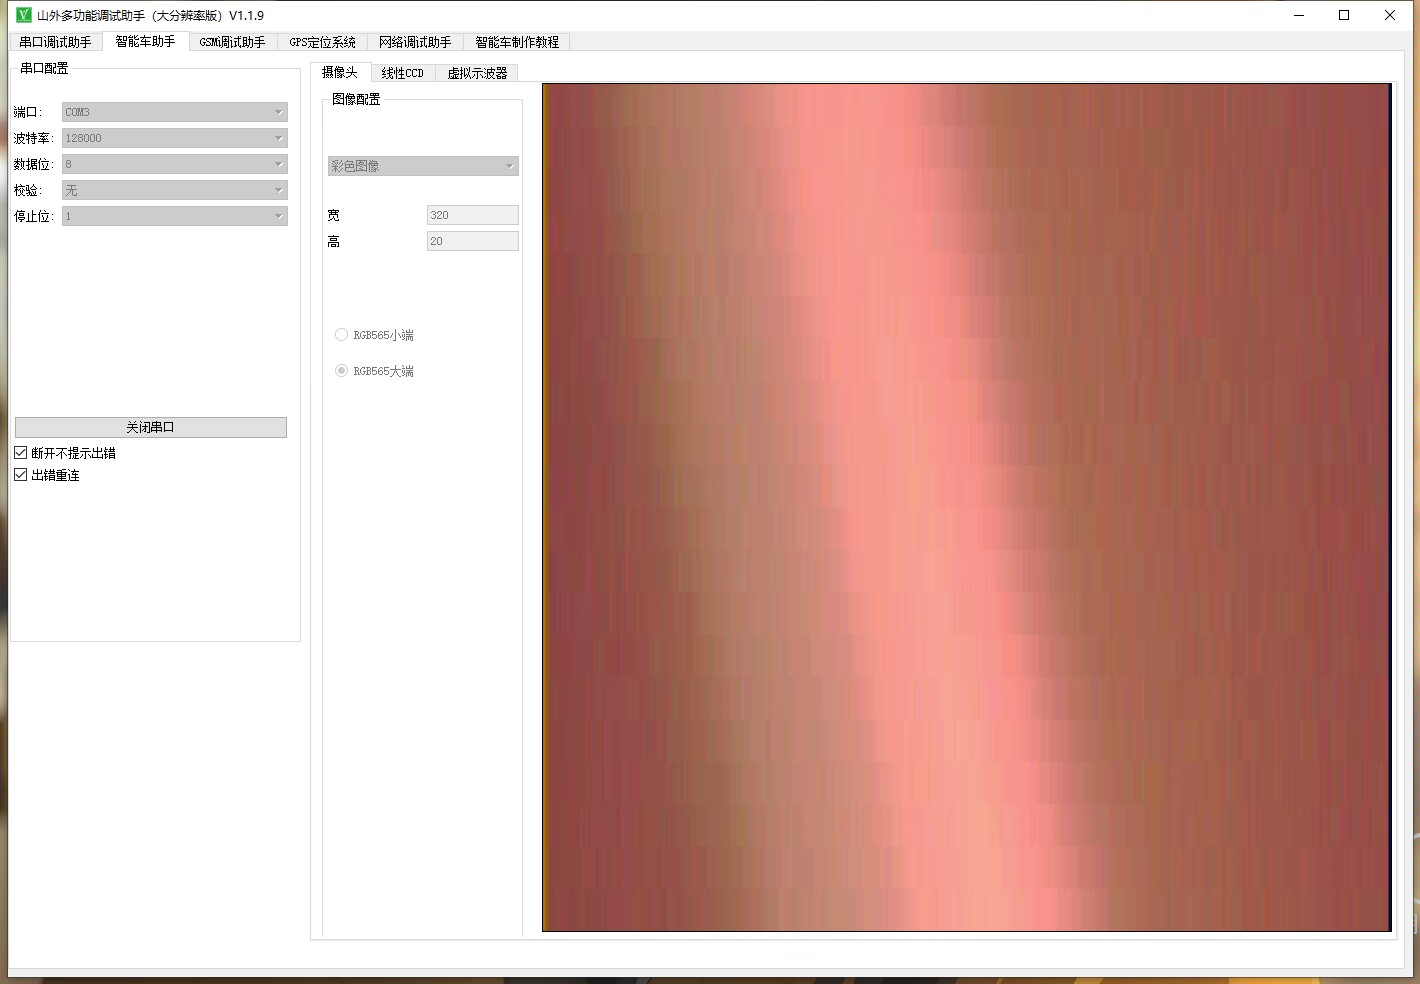The height and width of the screenshot is (984, 1420).
Task: Open the 智能车制作教程 tab
Action: (517, 42)
